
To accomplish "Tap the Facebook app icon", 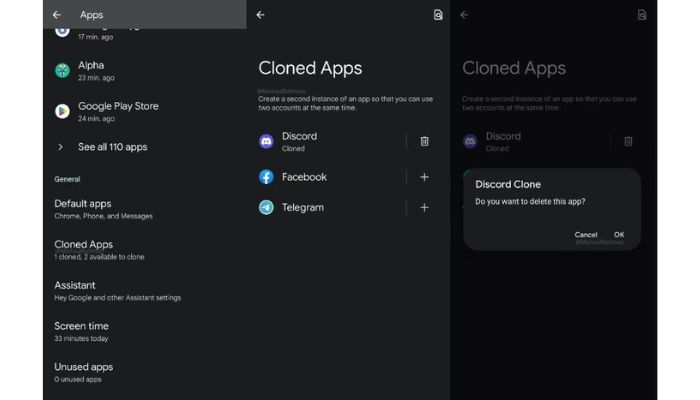I will [x=267, y=177].
